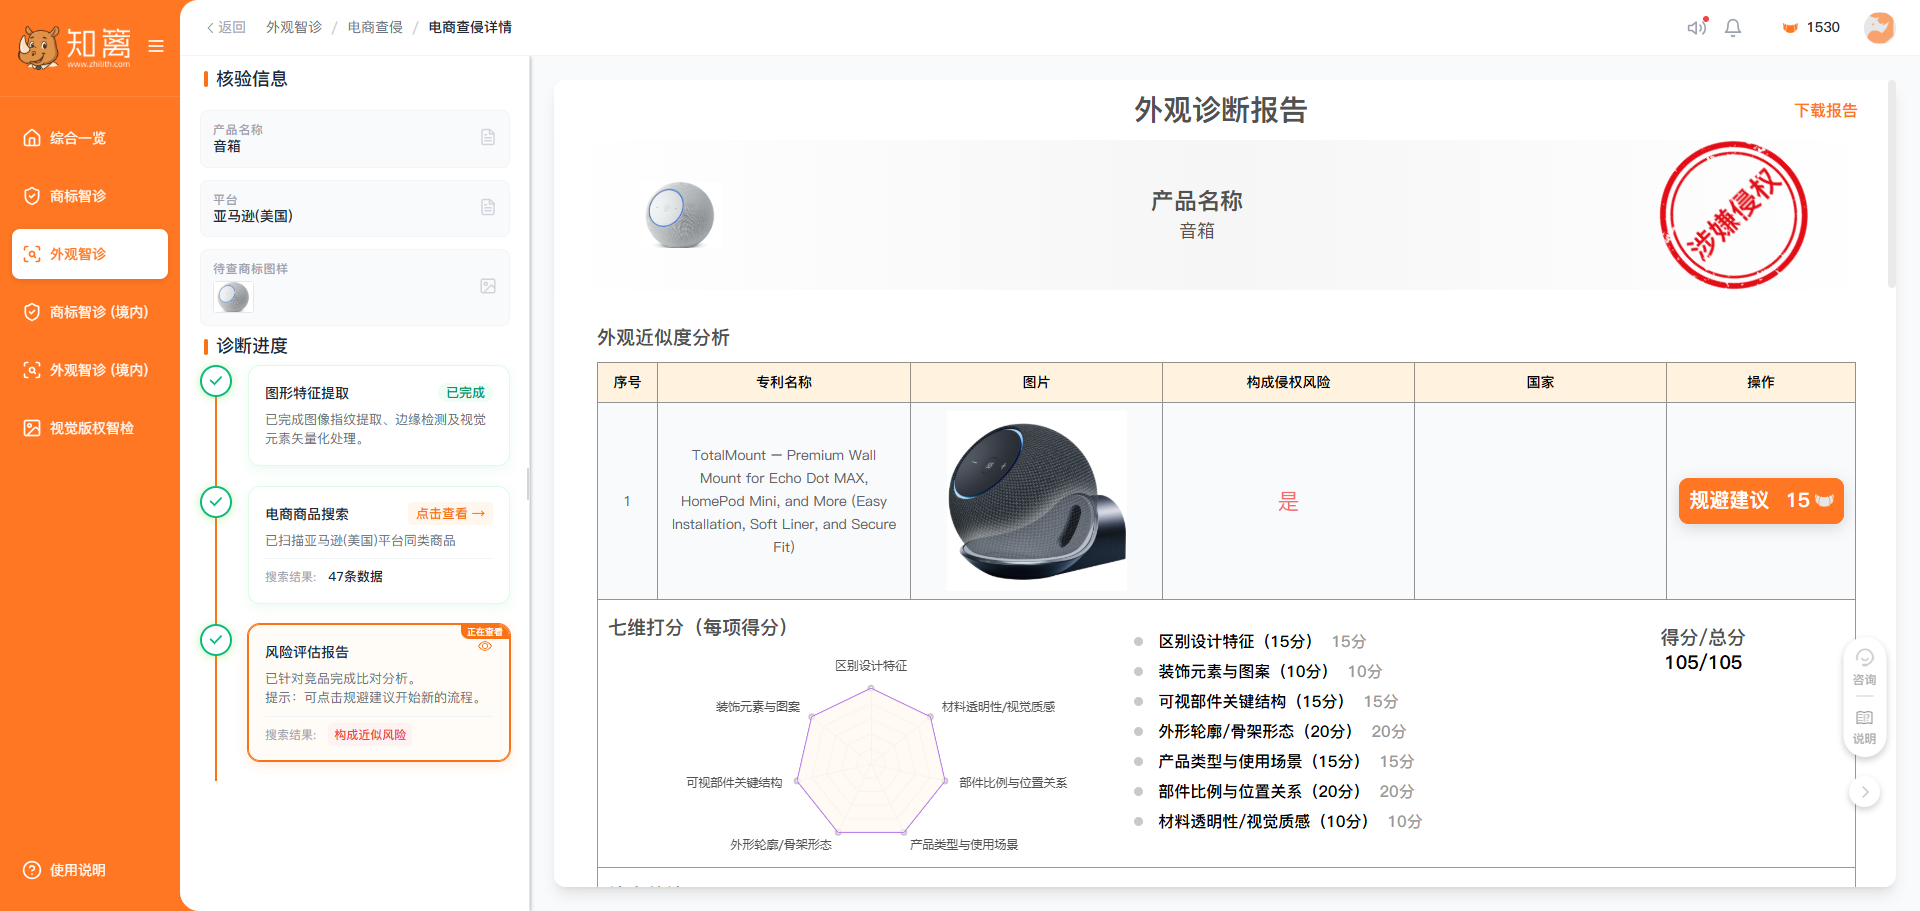Image resolution: width=1920 pixels, height=911 pixels.
Task: Open 商标智诊 menu item
Action: coord(90,196)
